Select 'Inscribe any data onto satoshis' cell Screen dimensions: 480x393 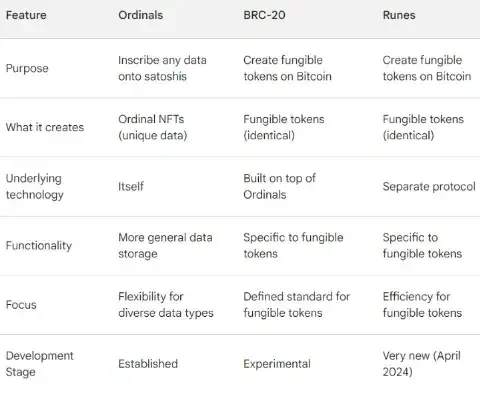coord(162,68)
